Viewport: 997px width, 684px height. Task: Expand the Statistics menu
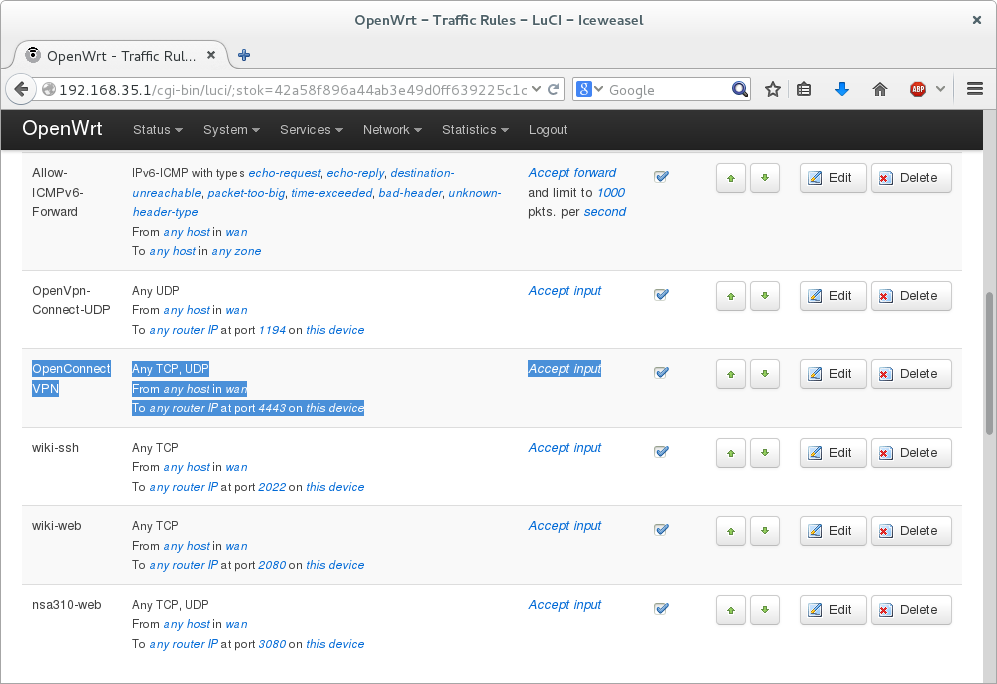pyautogui.click(x=476, y=130)
